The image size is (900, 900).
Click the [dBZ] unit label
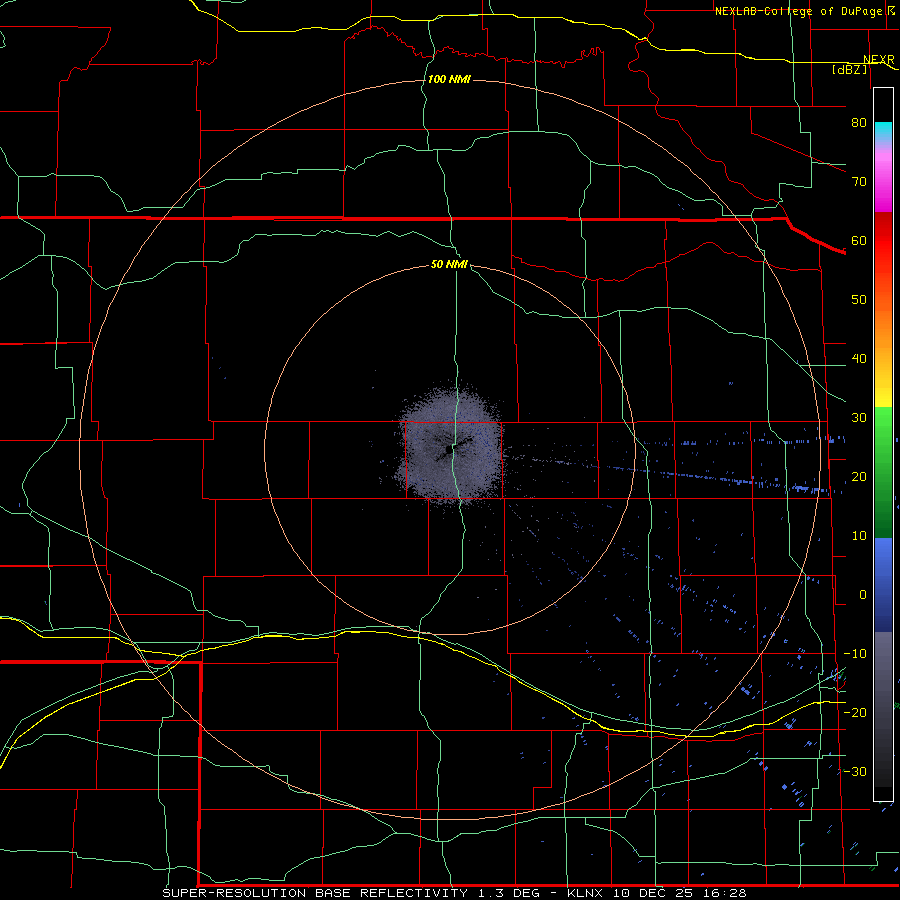[849, 69]
